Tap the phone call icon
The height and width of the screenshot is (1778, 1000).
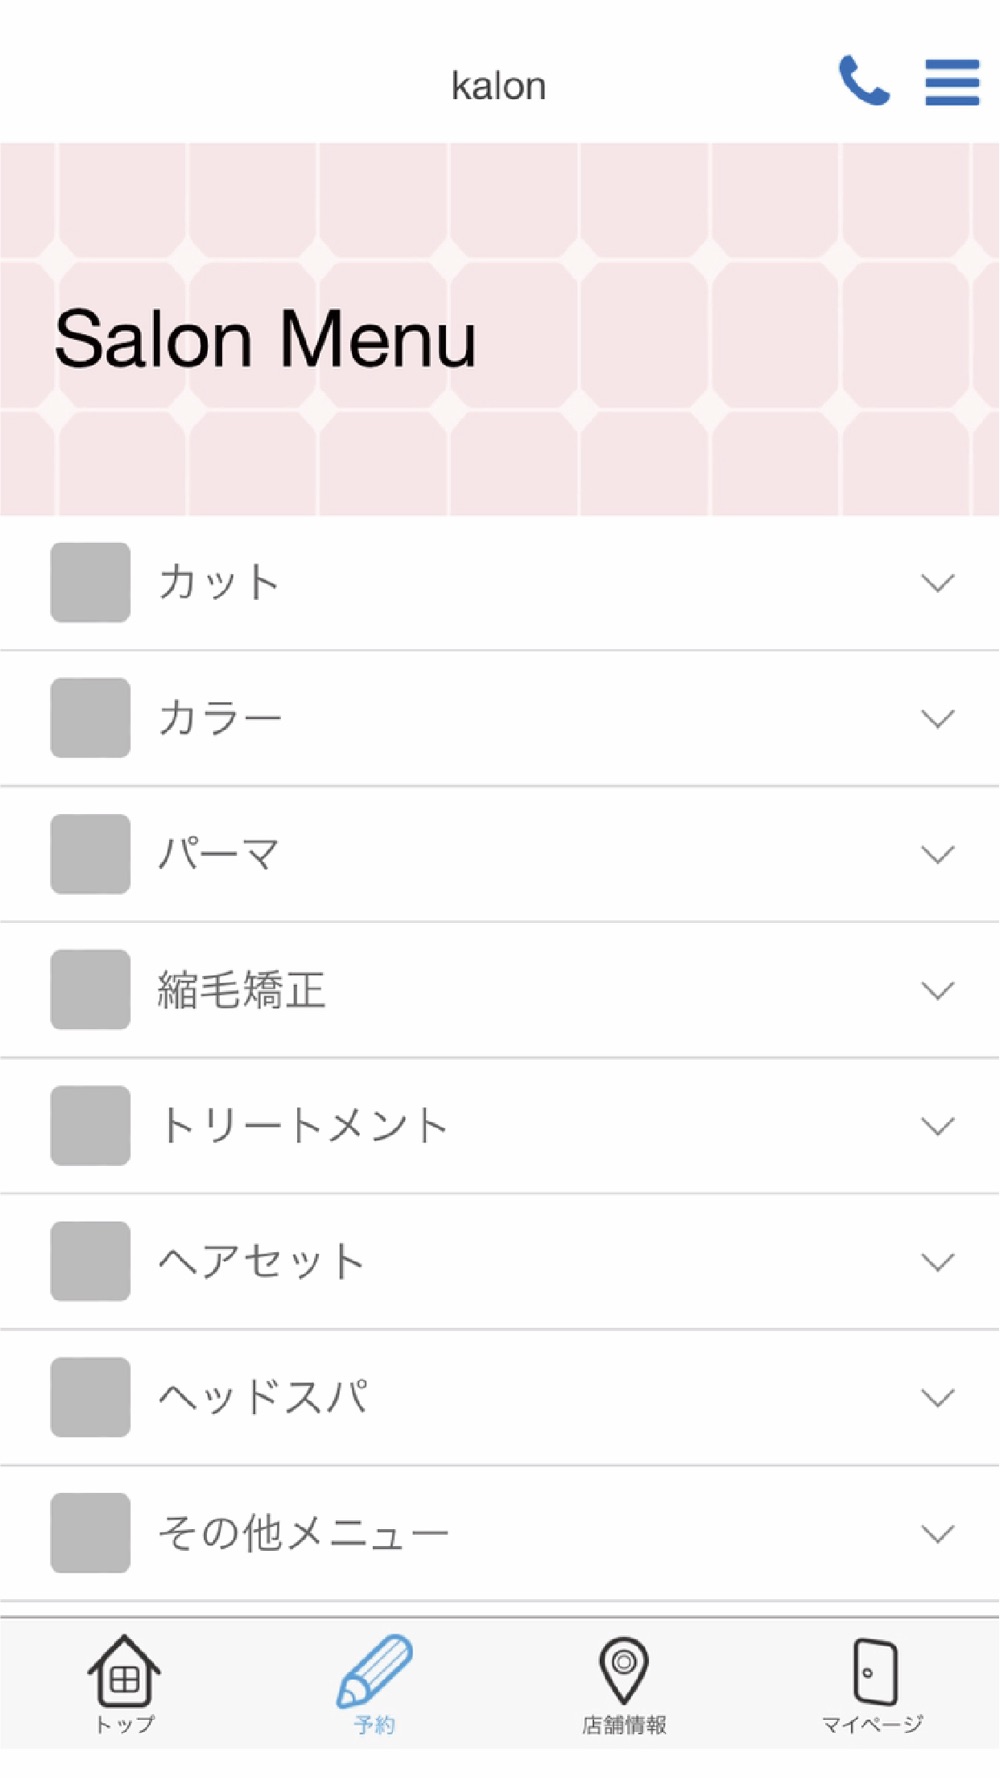pos(863,81)
